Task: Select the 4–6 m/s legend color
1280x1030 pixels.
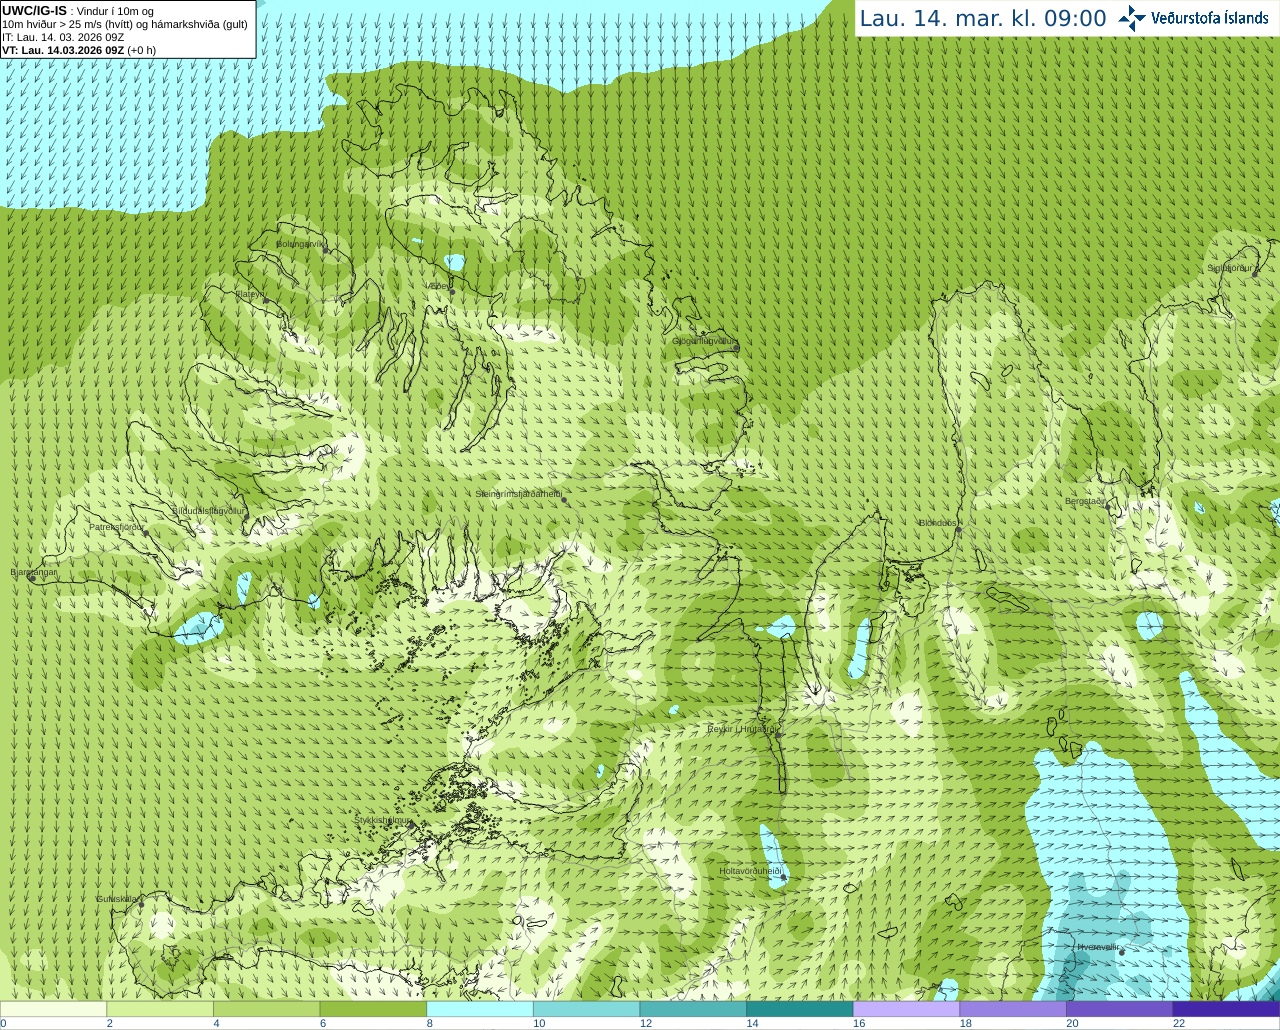Action: pyautogui.click(x=266, y=1009)
